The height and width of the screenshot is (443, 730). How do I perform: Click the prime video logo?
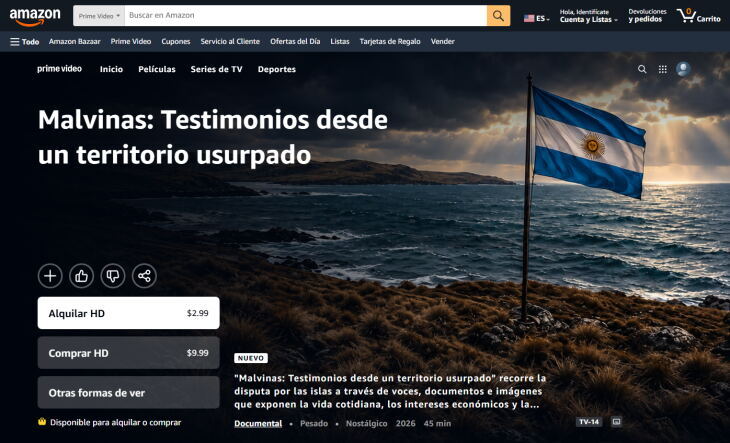coord(60,69)
